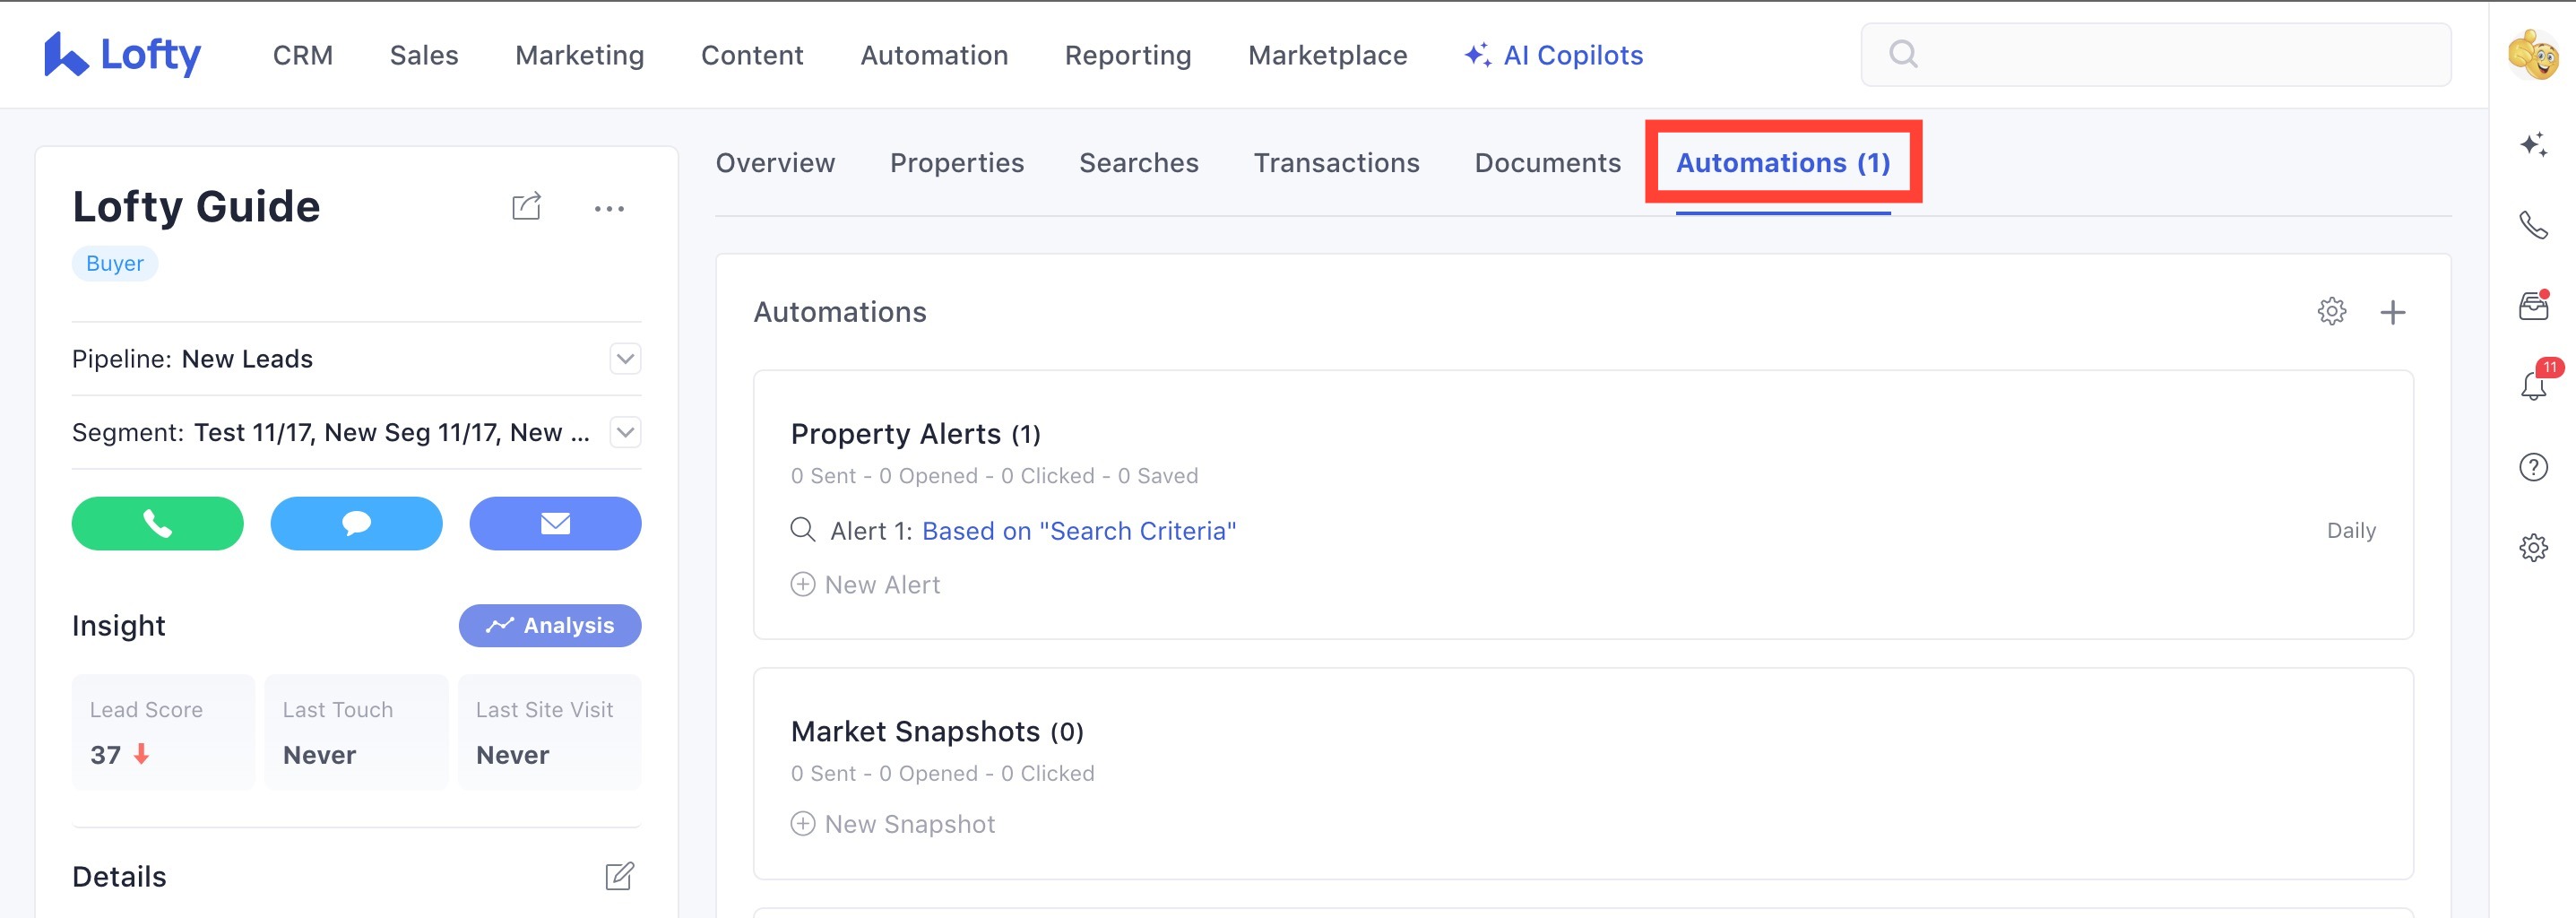Open the share icon beside Lofty Guide
This screenshot has height=918, width=2576.
click(x=526, y=207)
